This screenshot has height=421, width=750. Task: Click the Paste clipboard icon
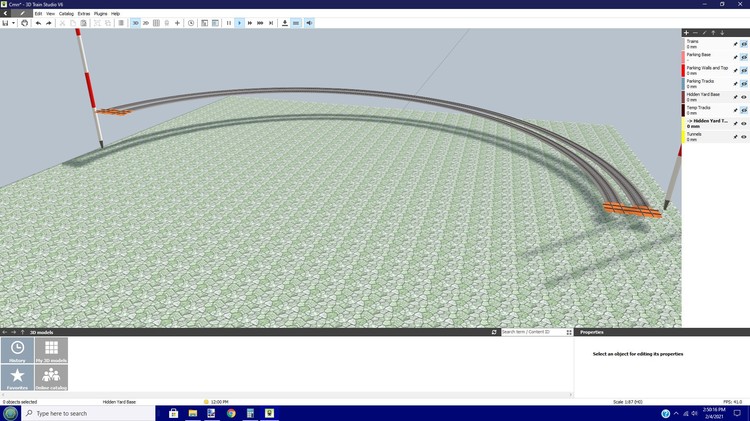tap(84, 23)
